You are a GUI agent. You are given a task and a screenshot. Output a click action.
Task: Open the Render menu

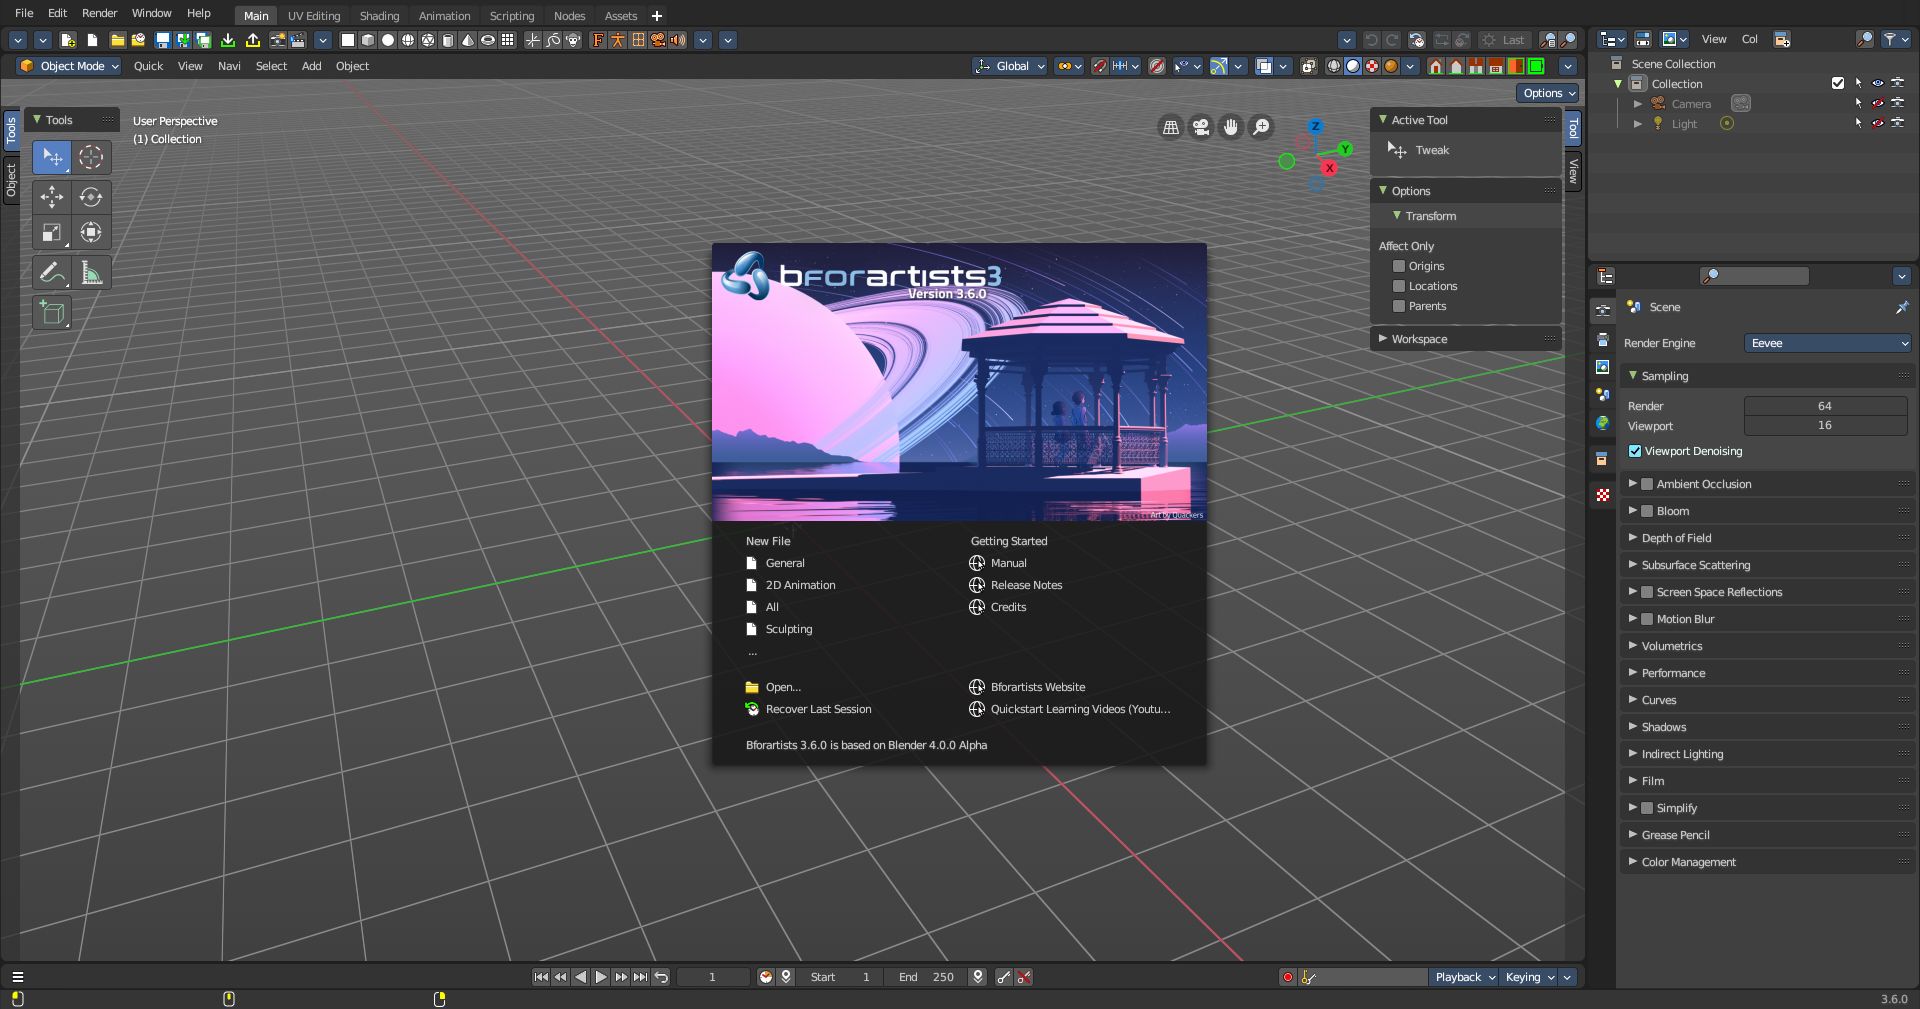coord(99,13)
